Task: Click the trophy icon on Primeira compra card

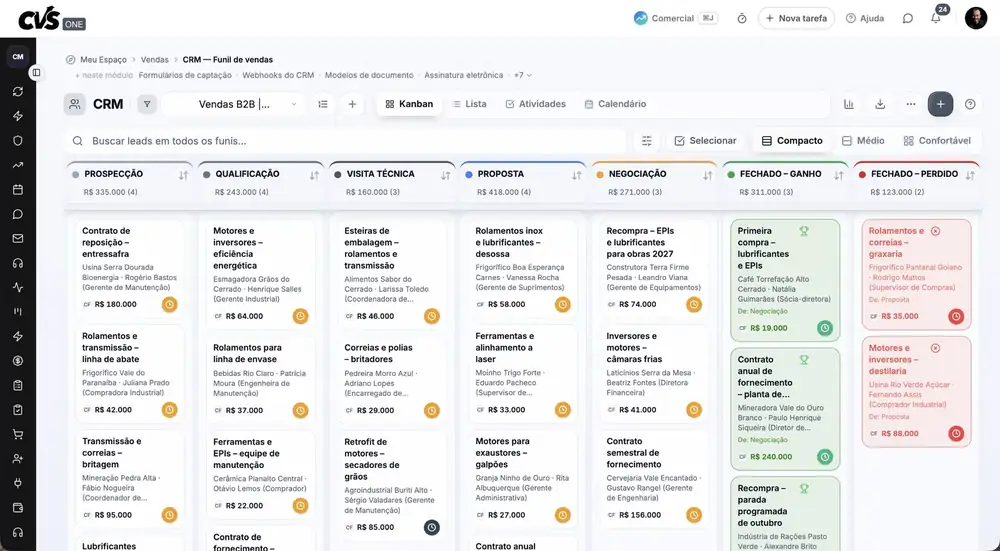Action: click(x=804, y=231)
